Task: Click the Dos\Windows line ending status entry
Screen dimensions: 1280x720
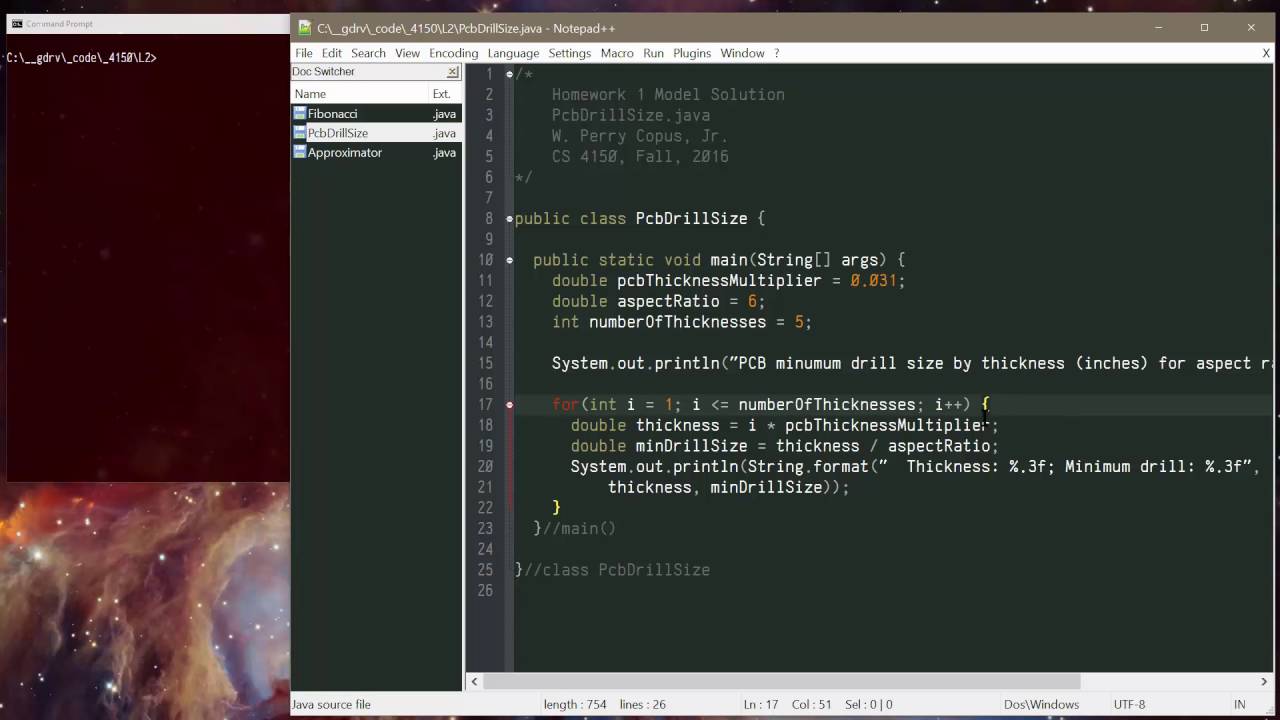Action: click(1041, 705)
